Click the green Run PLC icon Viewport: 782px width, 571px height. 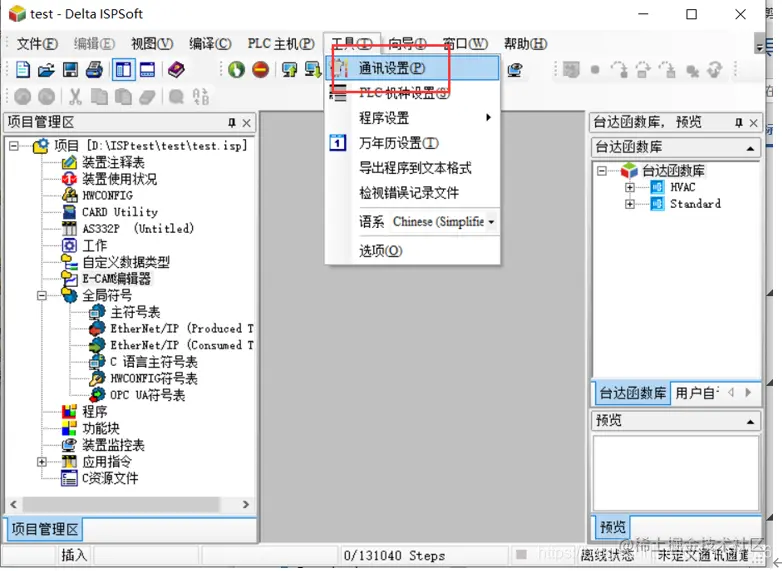pos(236,70)
